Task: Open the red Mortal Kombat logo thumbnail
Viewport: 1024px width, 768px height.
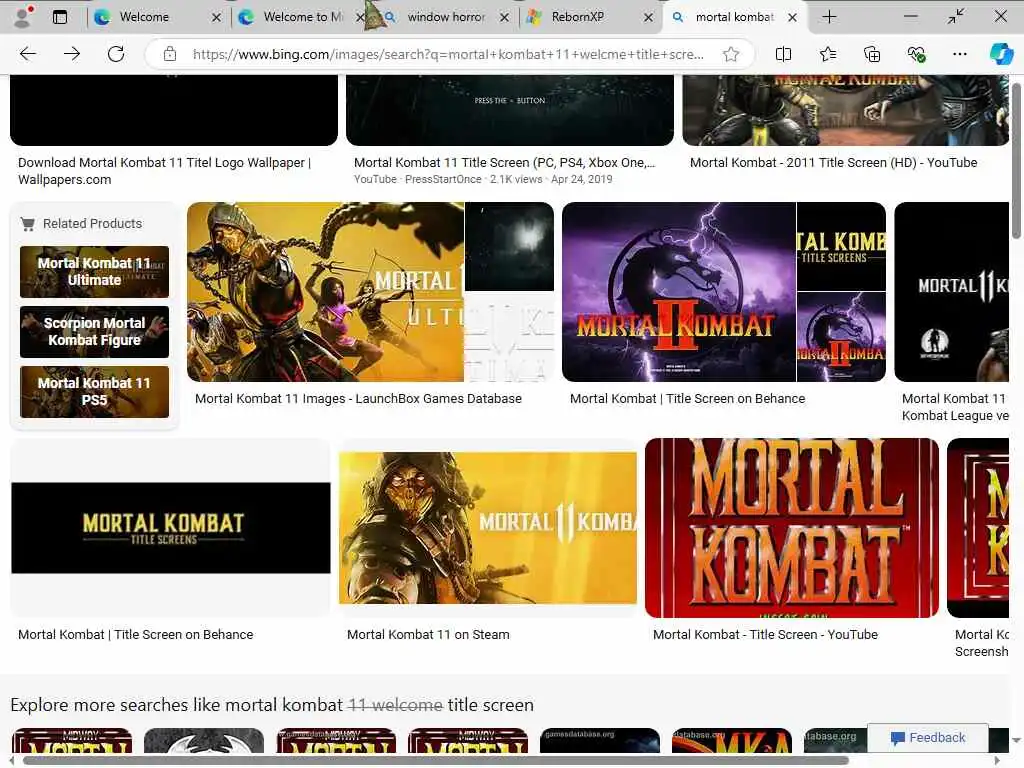Action: 792,528
